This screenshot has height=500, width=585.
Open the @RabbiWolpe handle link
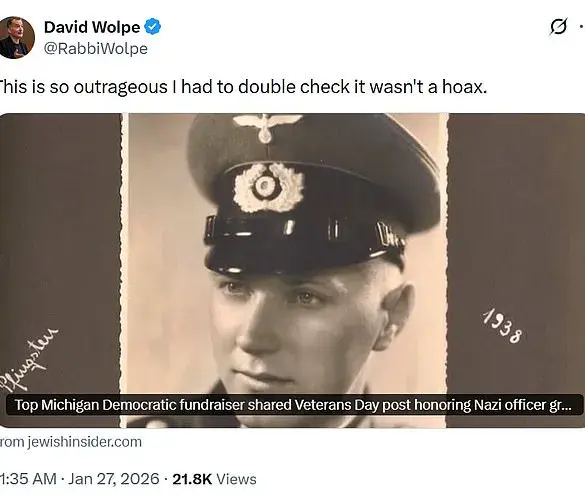(96, 49)
